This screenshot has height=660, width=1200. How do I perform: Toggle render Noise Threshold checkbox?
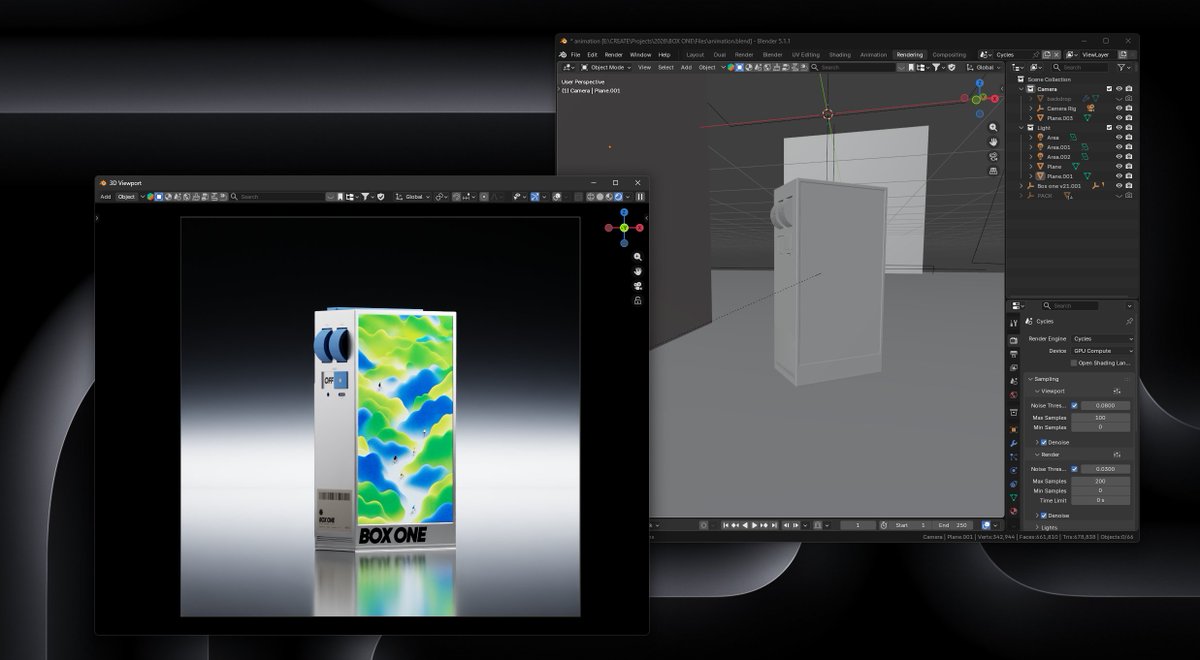(1074, 469)
